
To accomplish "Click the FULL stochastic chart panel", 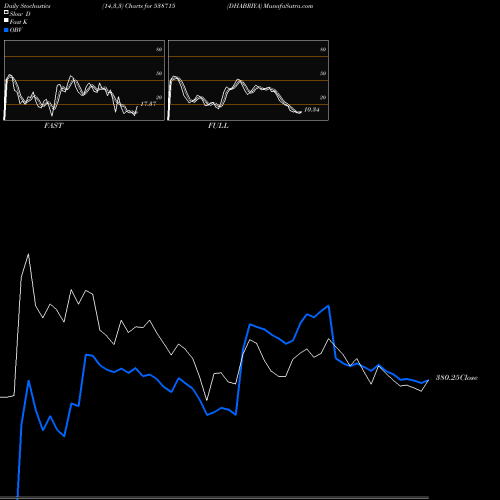I will [x=248, y=80].
